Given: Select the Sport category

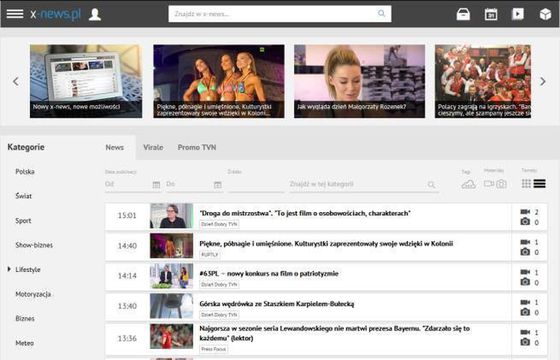Looking at the screenshot, I should tap(23, 221).
